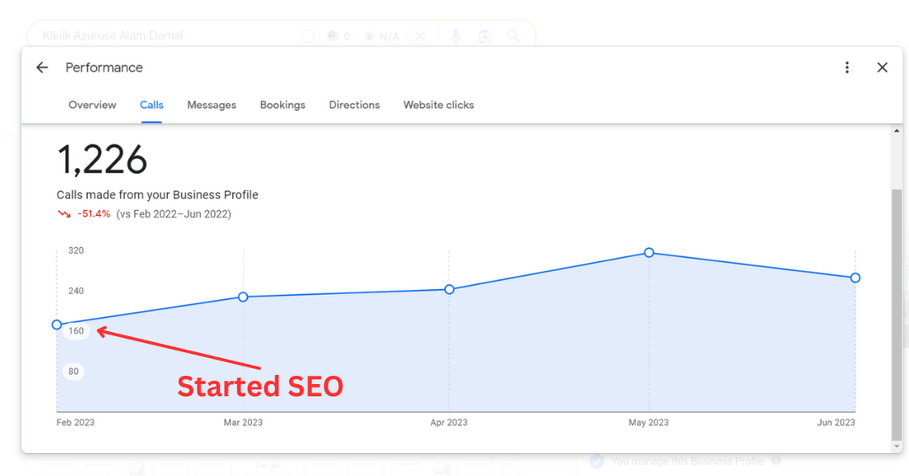Switch to the Directions tab
Viewport: 909px width, 476px height.
(354, 105)
